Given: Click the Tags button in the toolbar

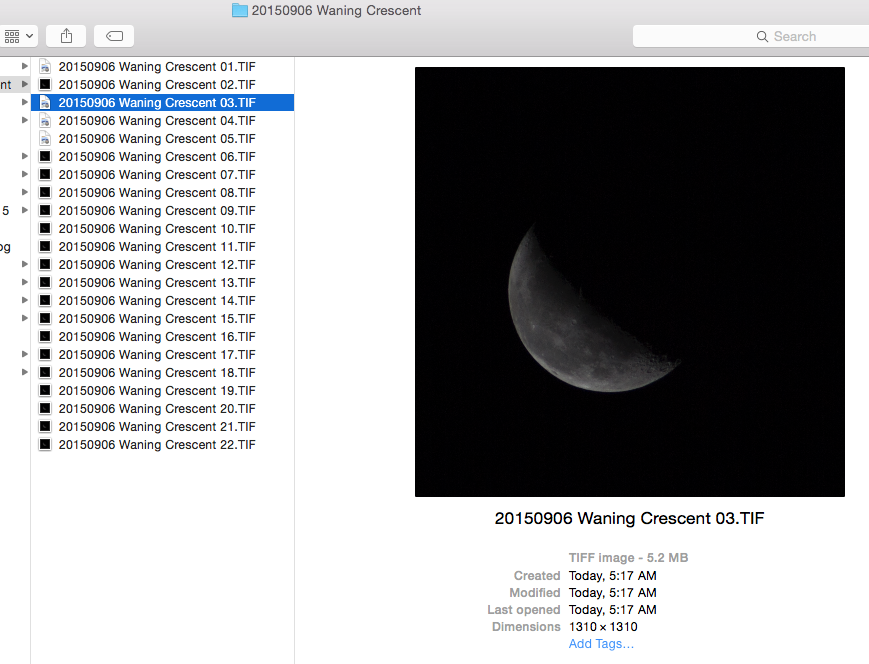Looking at the screenshot, I should pyautogui.click(x=113, y=35).
